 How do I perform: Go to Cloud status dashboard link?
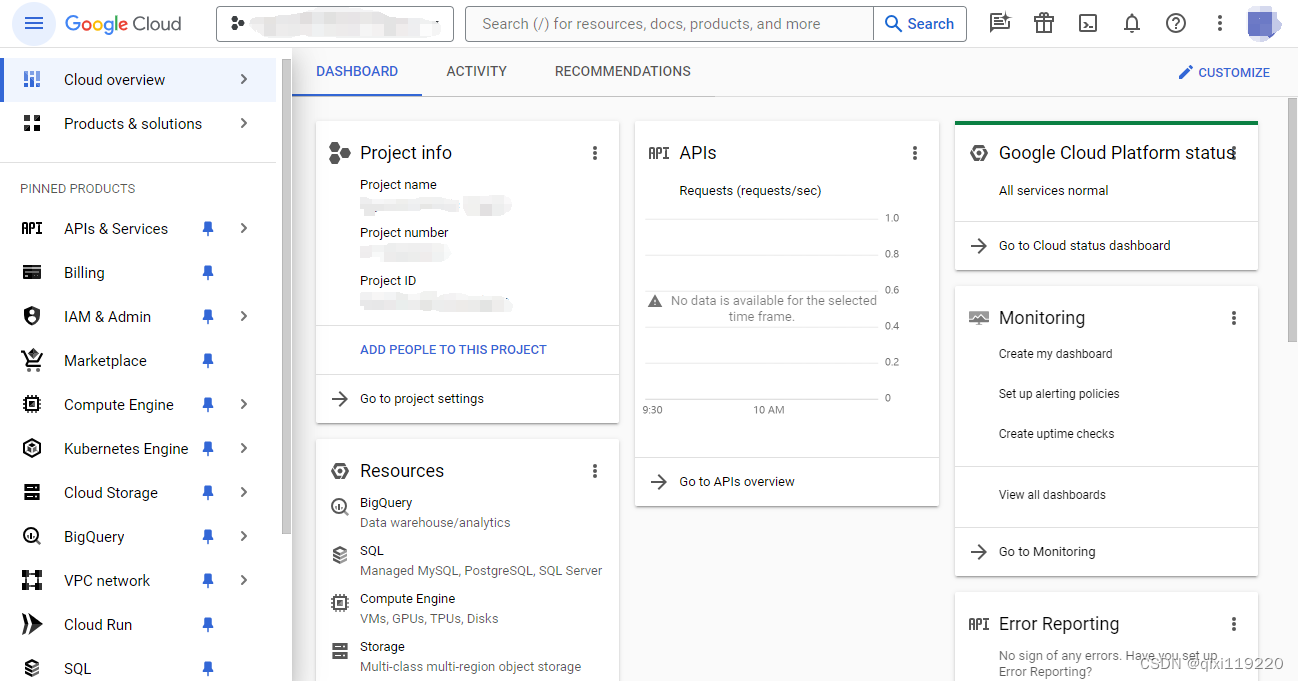[x=1084, y=246]
